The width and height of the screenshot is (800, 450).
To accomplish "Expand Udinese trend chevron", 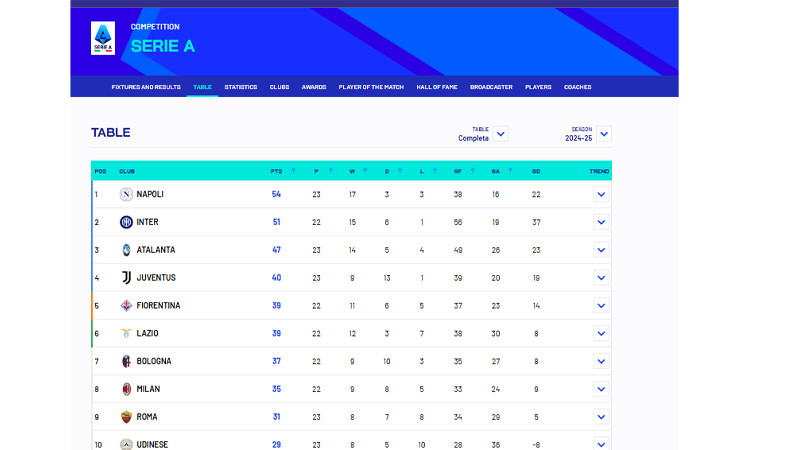I will pyautogui.click(x=601, y=444).
